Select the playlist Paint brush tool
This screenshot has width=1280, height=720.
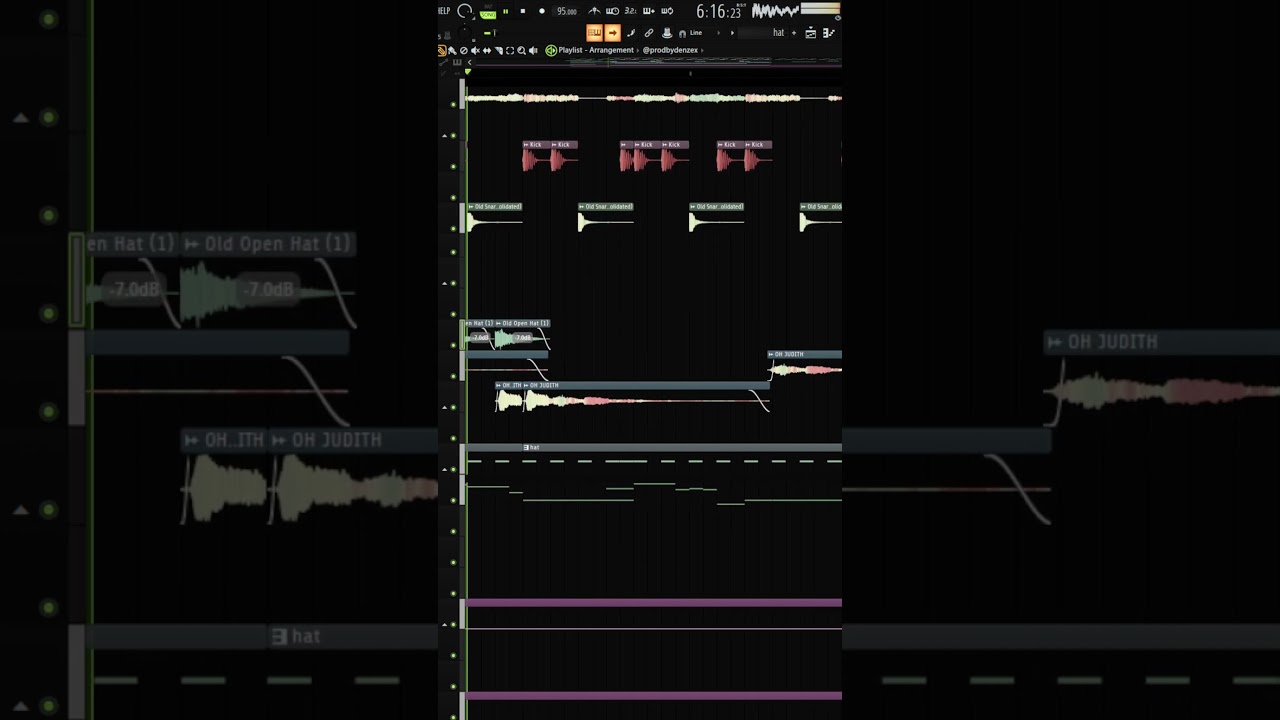click(452, 50)
